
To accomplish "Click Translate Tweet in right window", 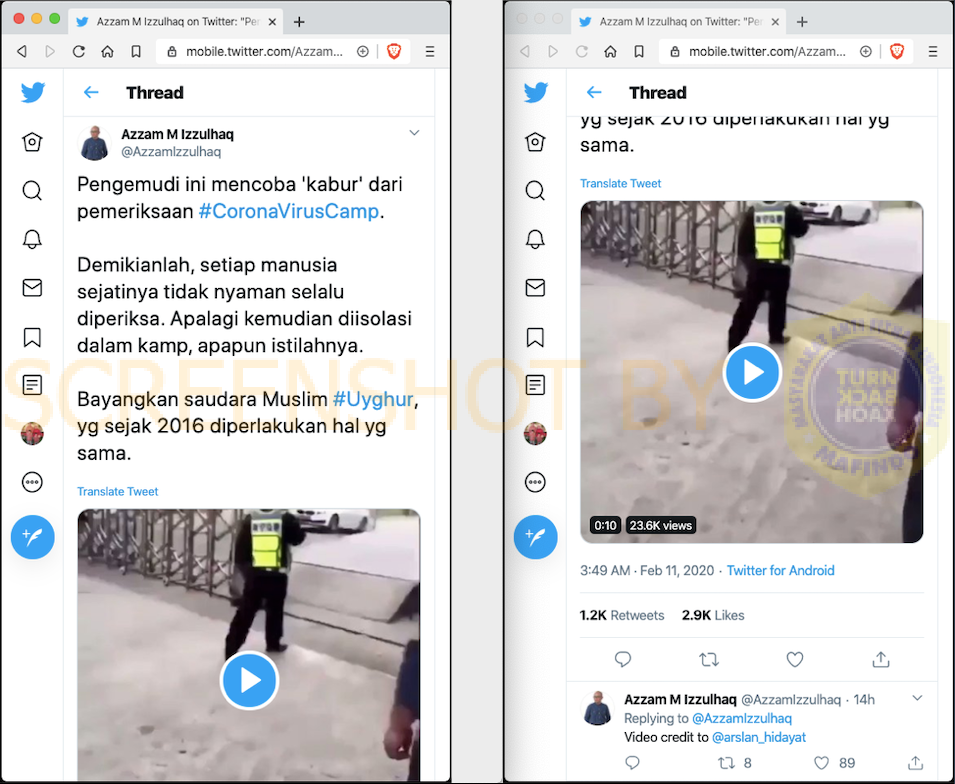I will pyautogui.click(x=621, y=183).
